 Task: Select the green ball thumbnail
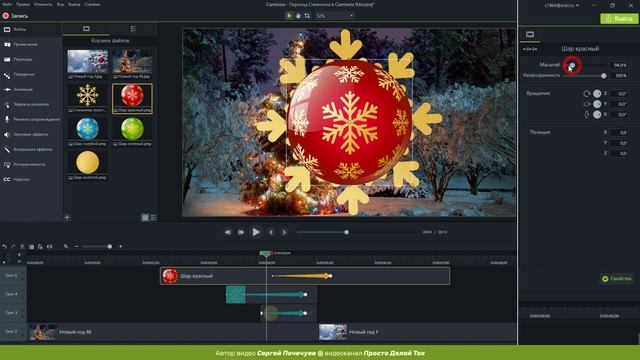point(132,129)
